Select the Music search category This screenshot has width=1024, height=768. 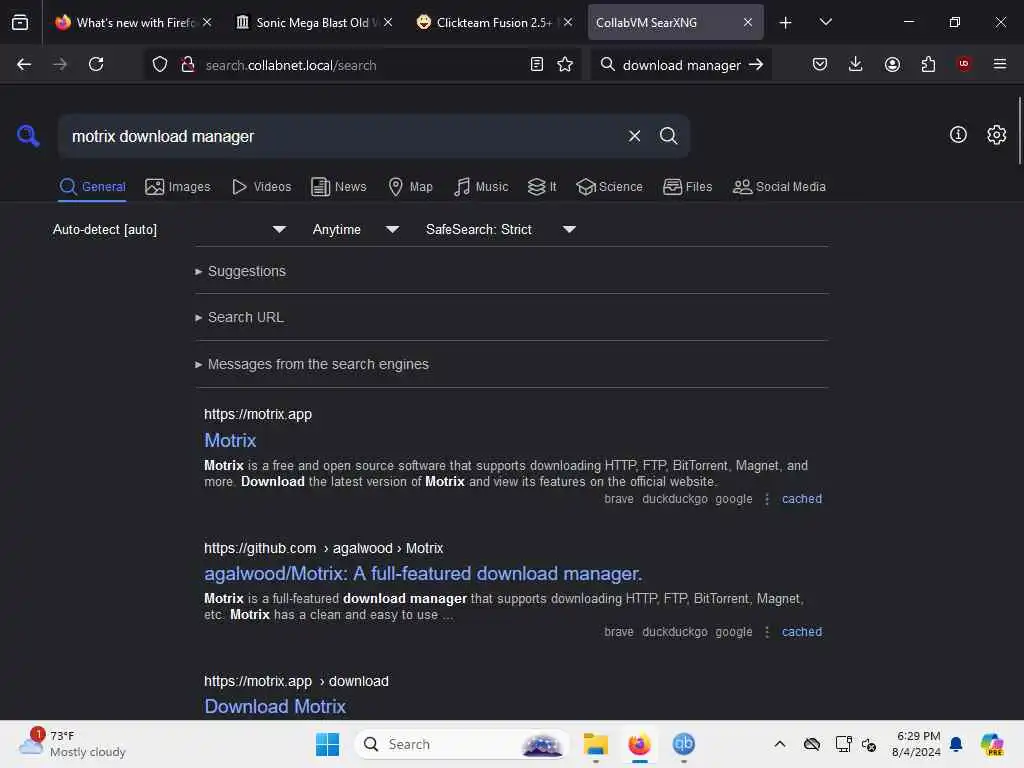(481, 187)
